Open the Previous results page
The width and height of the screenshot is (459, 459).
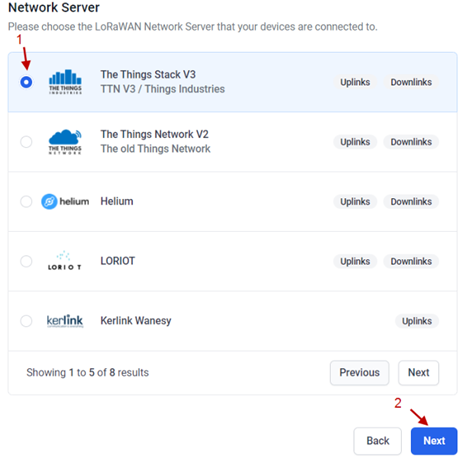pyautogui.click(x=359, y=372)
